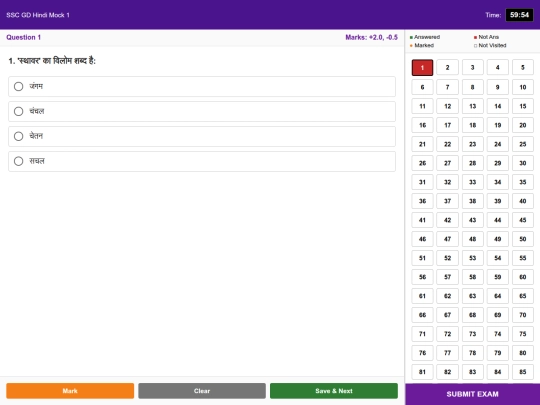Click the orange Mark button
This screenshot has height=405, width=540.
(x=70, y=391)
